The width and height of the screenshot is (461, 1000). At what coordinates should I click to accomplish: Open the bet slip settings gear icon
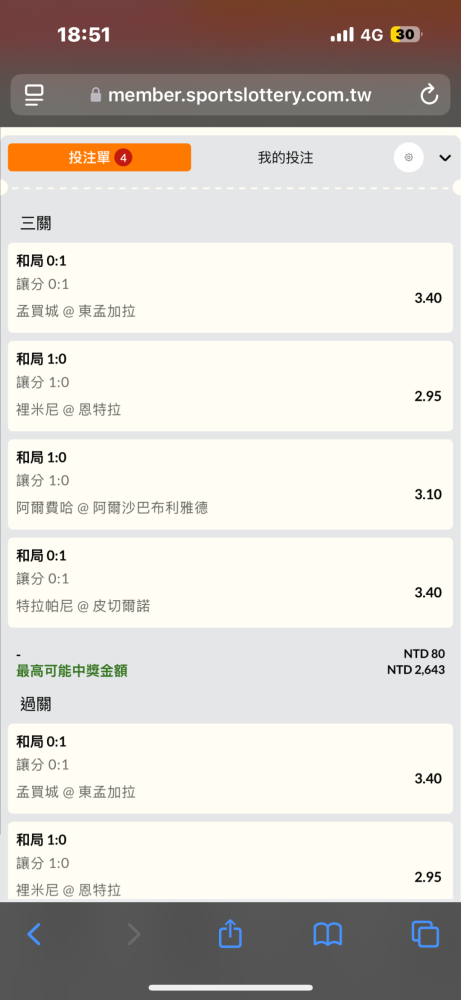click(409, 158)
